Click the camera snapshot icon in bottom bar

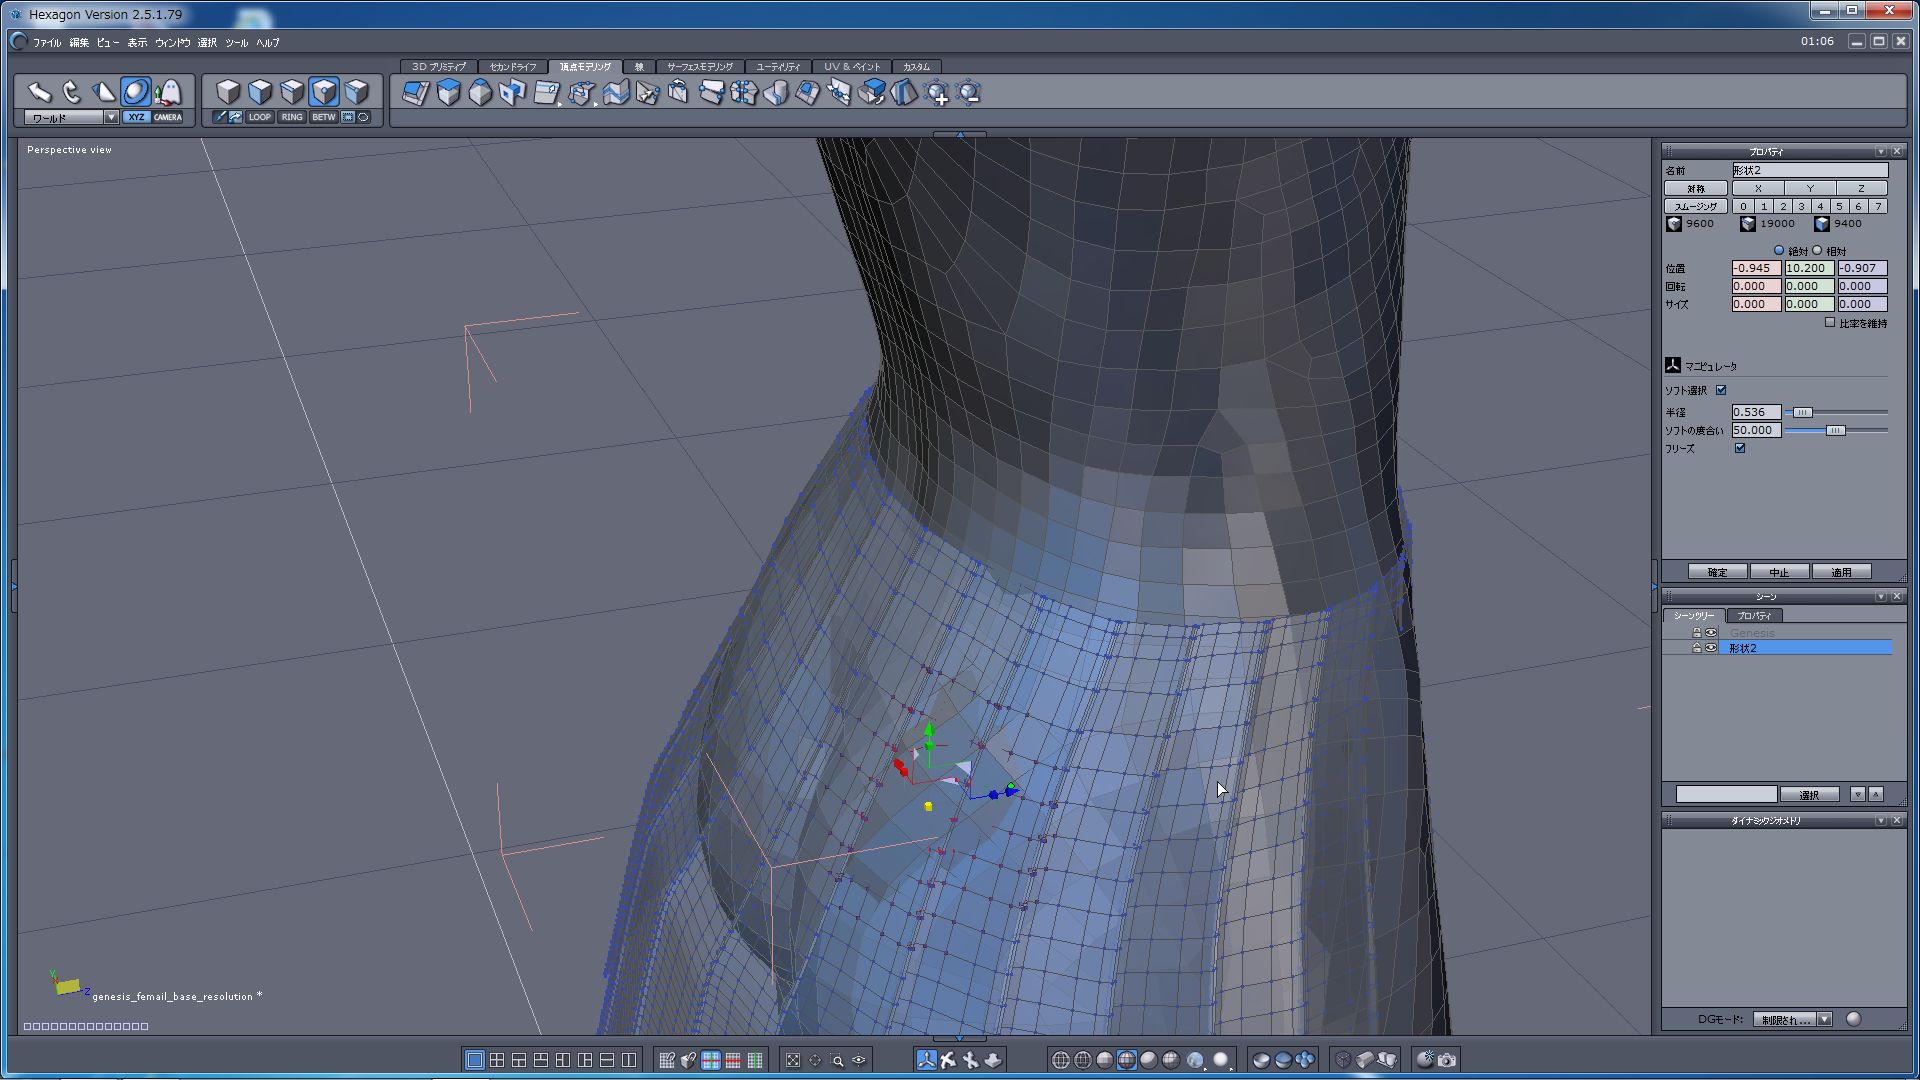pyautogui.click(x=1447, y=1060)
